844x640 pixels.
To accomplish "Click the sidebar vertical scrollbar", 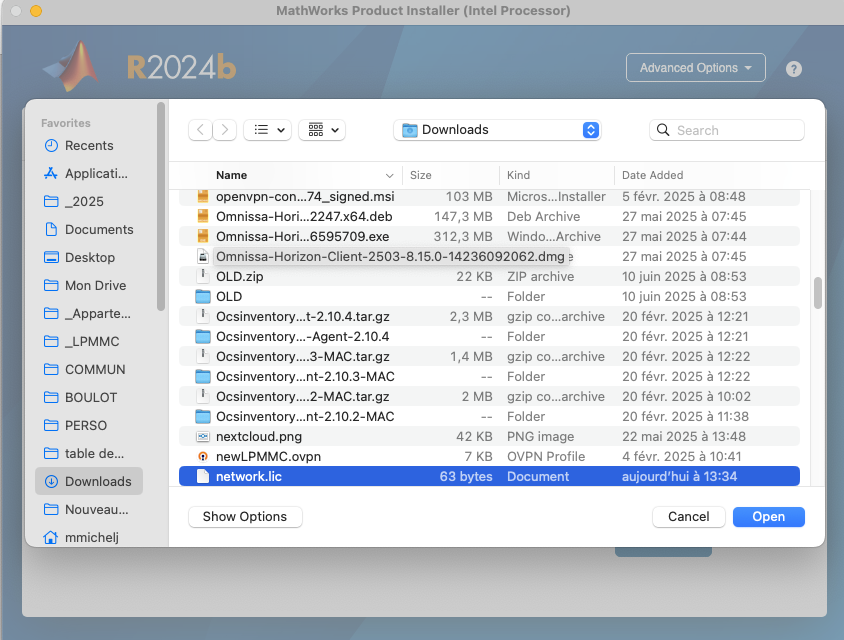I will 160,207.
